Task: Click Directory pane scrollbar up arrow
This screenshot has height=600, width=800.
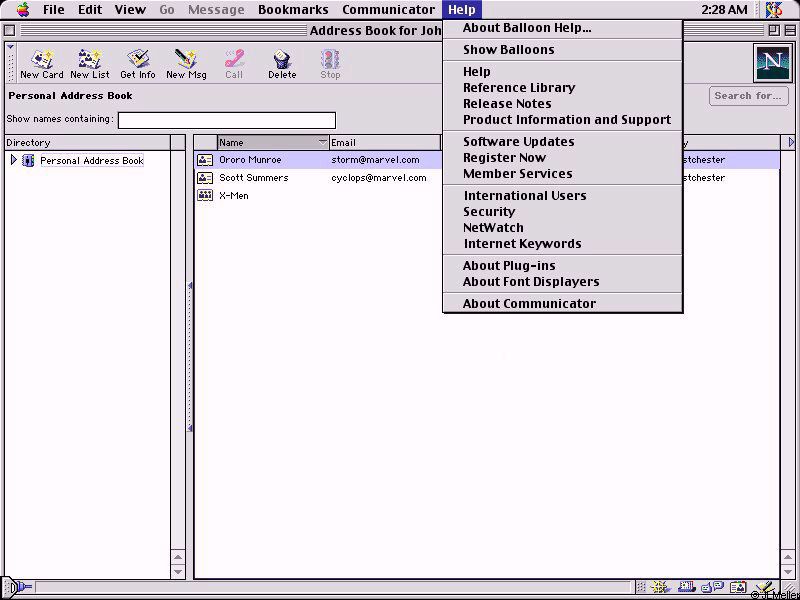Action: pos(178,557)
